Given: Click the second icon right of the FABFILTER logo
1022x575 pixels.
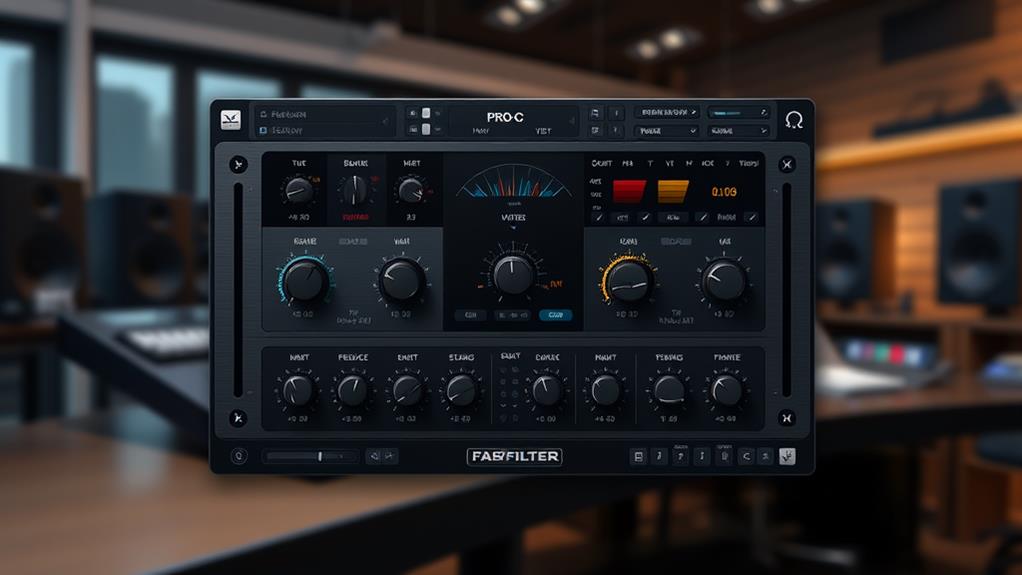Looking at the screenshot, I should point(659,456).
